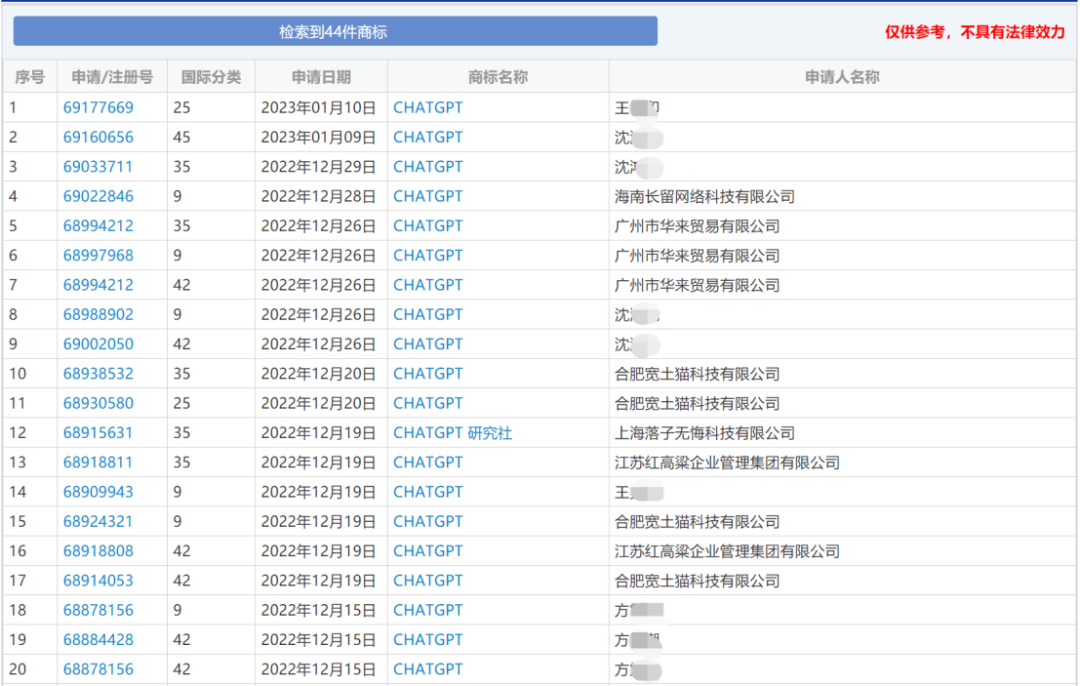Image resolution: width=1080 pixels, height=686 pixels.
Task: Open registration number 68914053
Action: click(x=98, y=582)
